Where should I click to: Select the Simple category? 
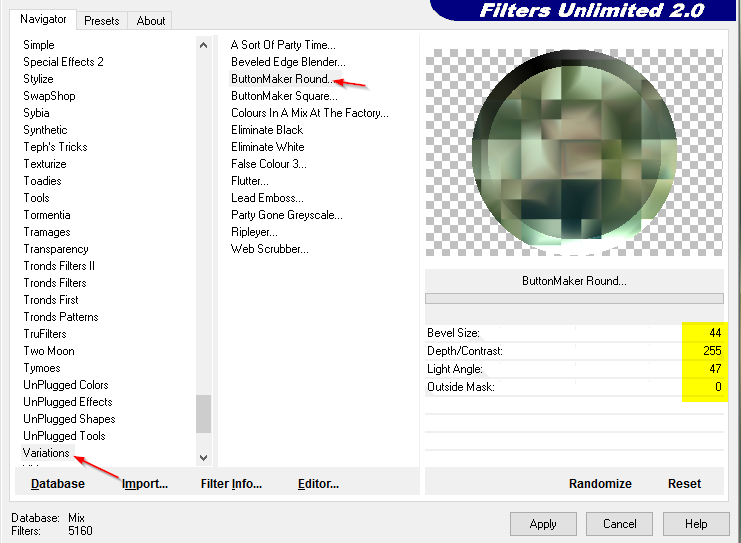39,45
